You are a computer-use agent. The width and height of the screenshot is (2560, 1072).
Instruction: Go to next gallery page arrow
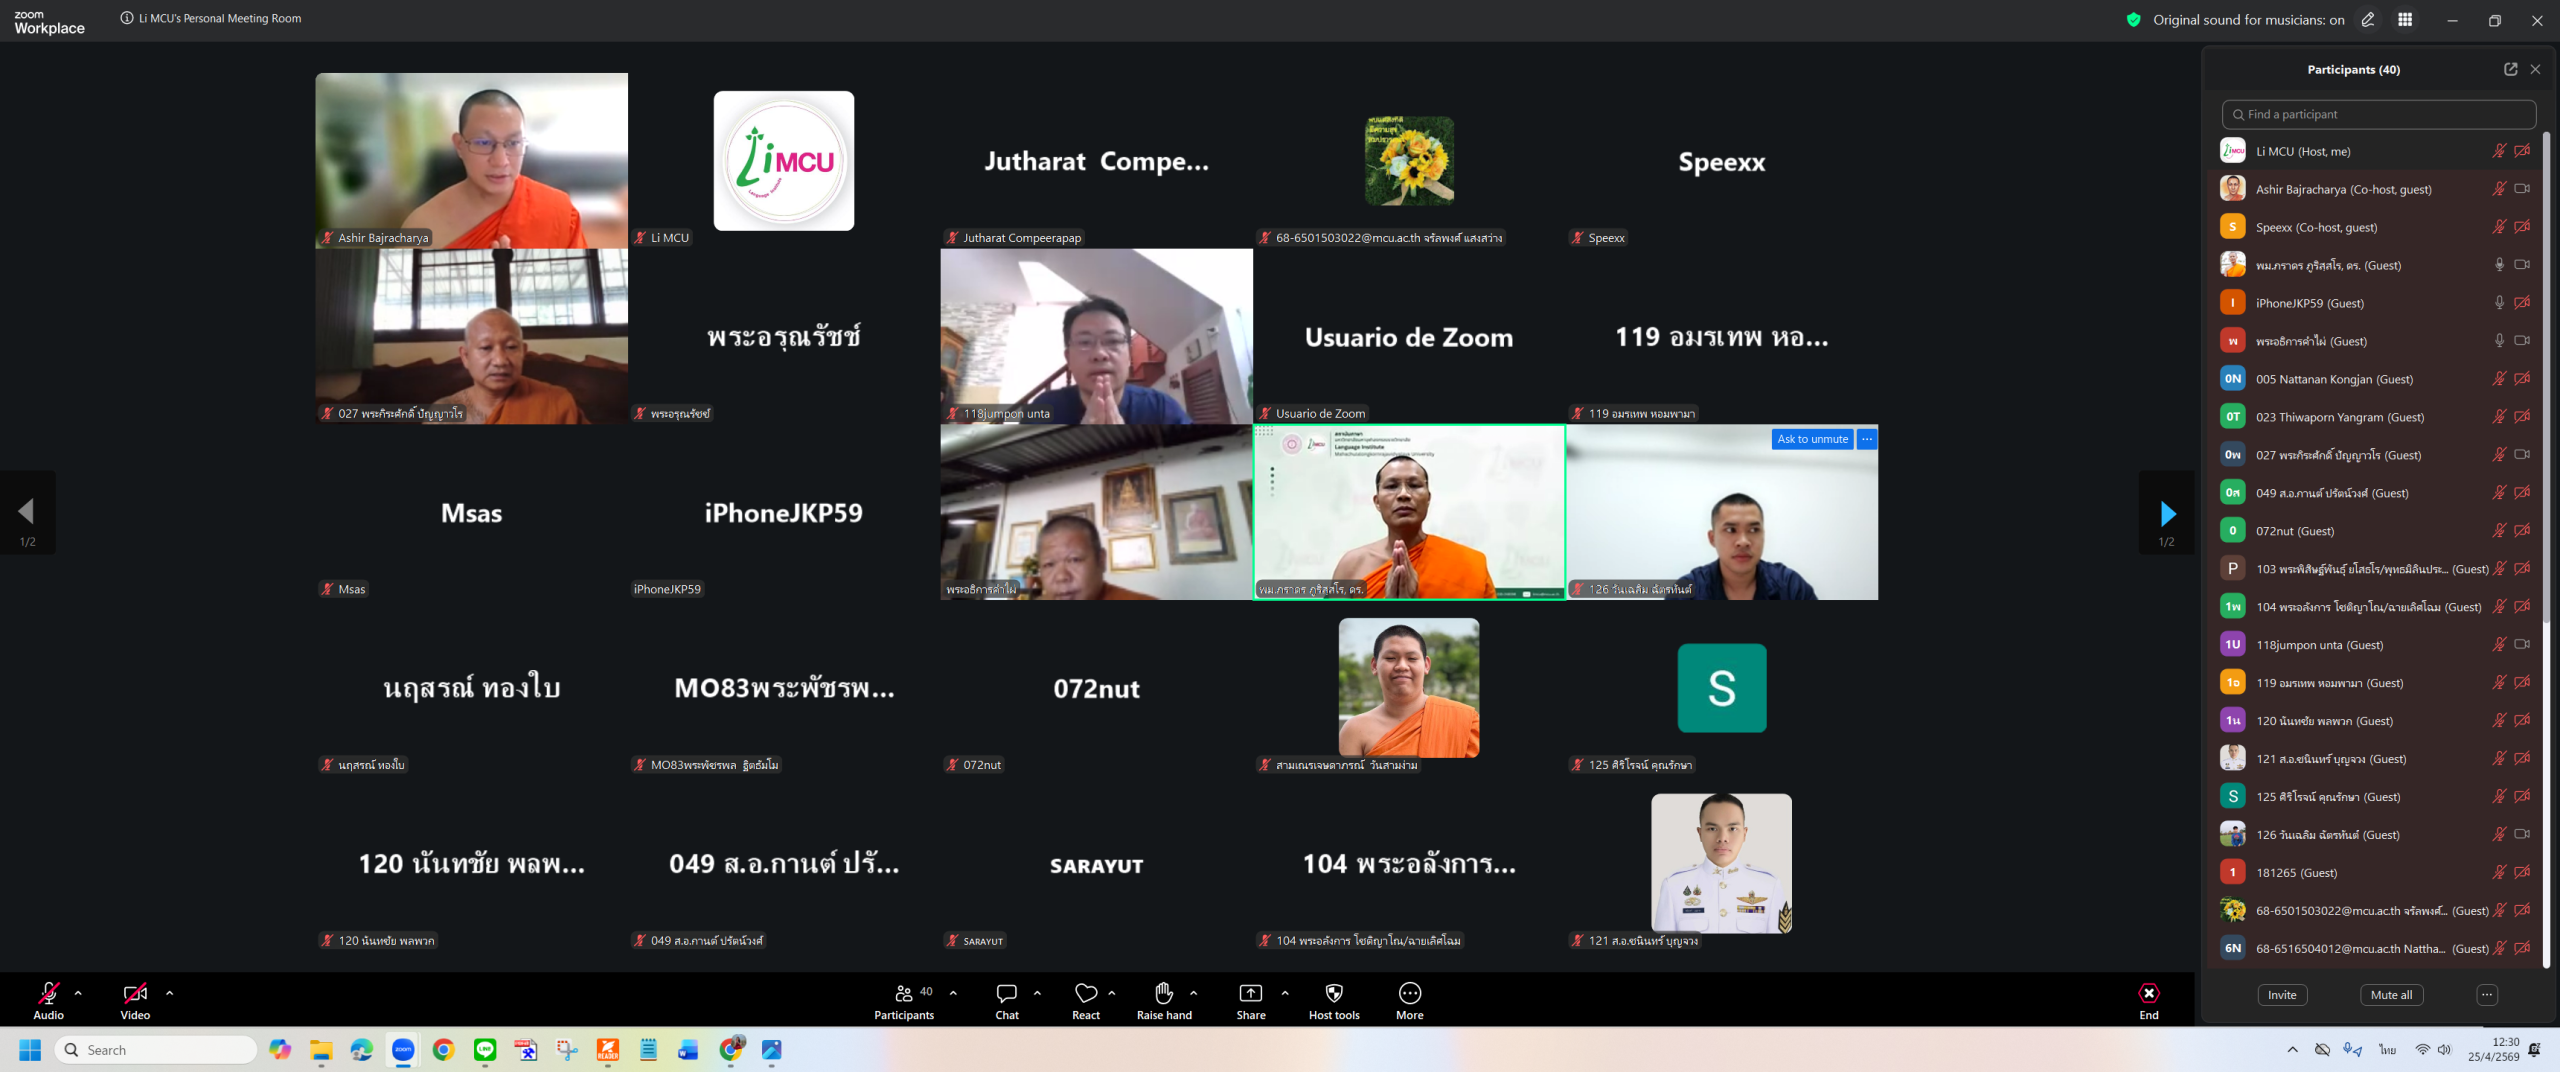[x=2167, y=513]
